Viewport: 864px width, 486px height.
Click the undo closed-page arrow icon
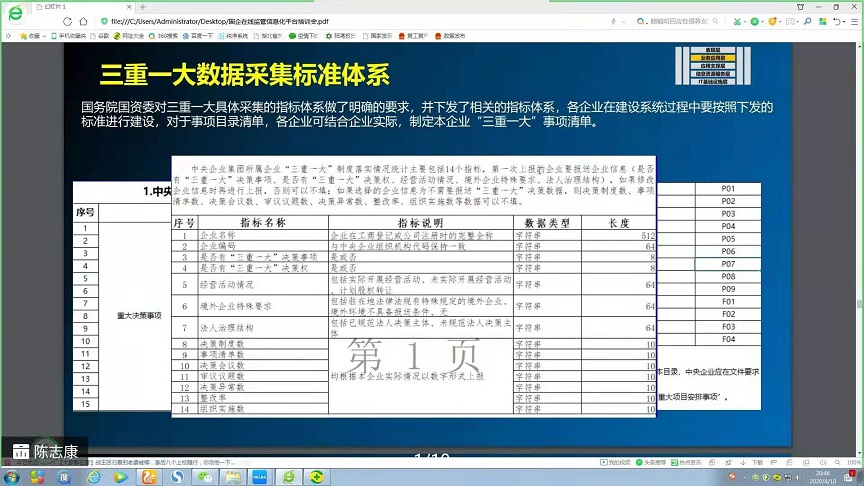(x=836, y=21)
